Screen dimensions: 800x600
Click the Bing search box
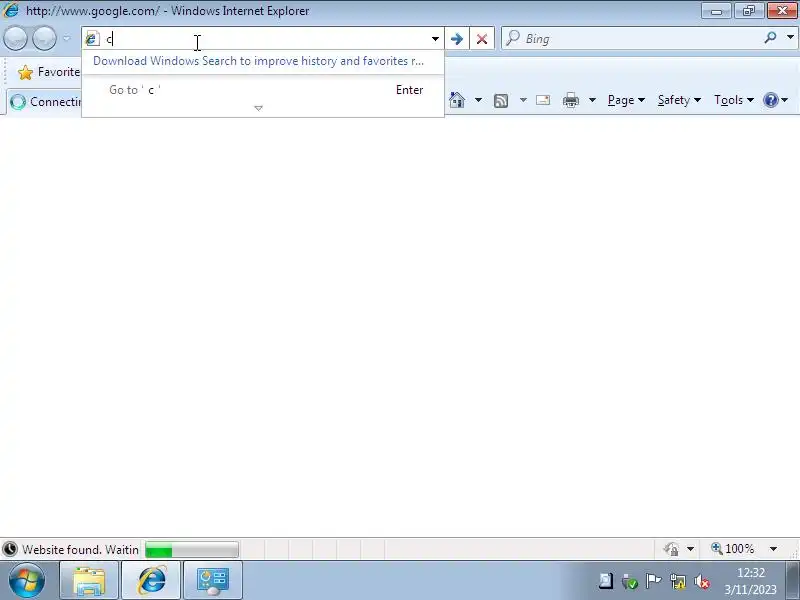633,39
